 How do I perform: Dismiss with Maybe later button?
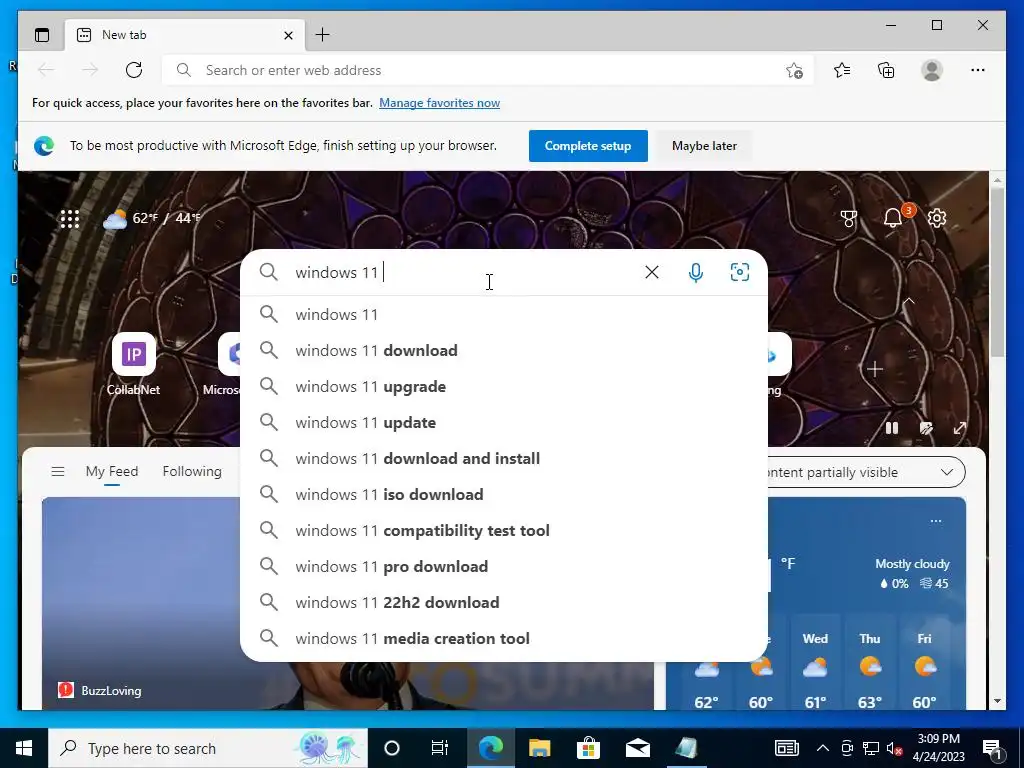(x=704, y=146)
